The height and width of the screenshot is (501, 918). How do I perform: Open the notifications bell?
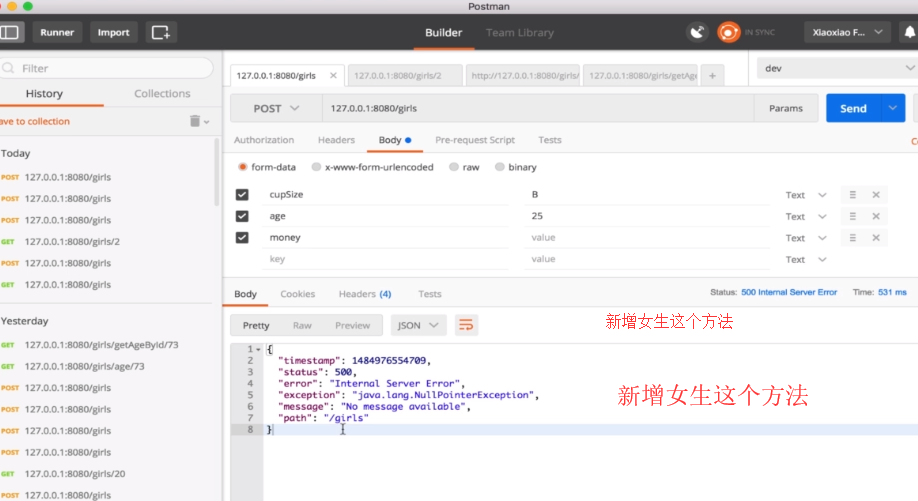click(909, 32)
